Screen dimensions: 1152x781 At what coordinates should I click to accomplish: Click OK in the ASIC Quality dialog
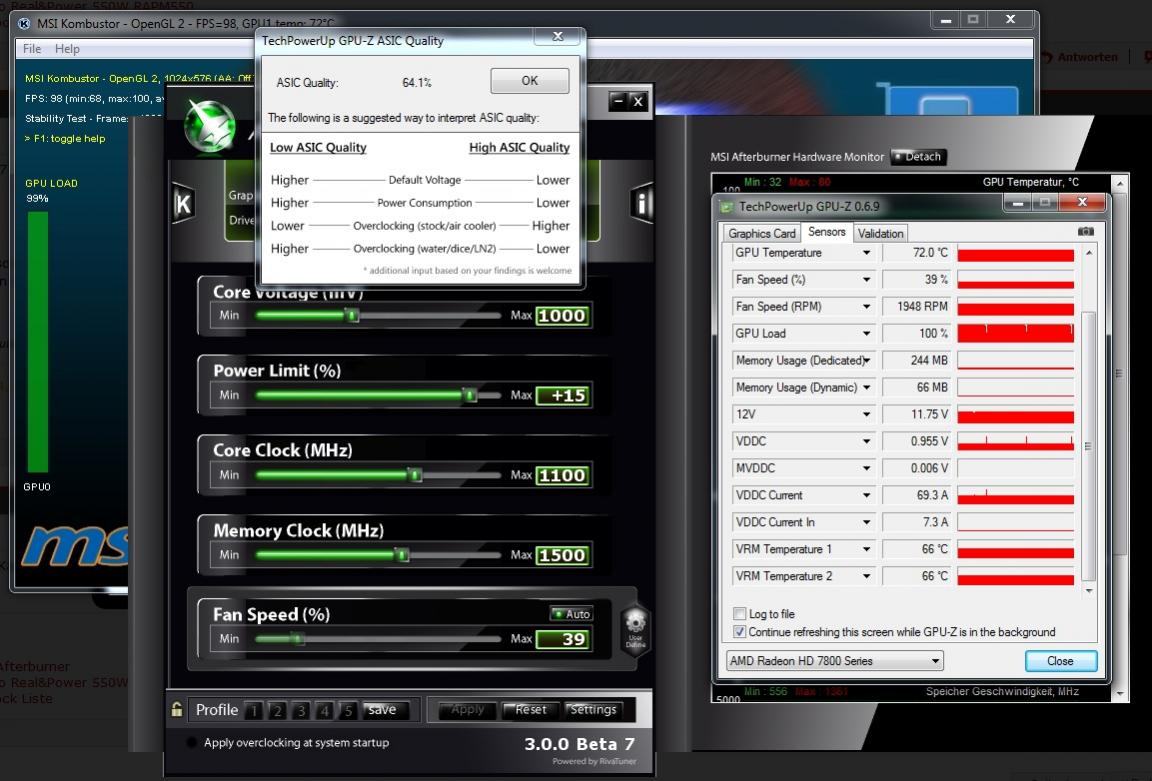[x=530, y=81]
